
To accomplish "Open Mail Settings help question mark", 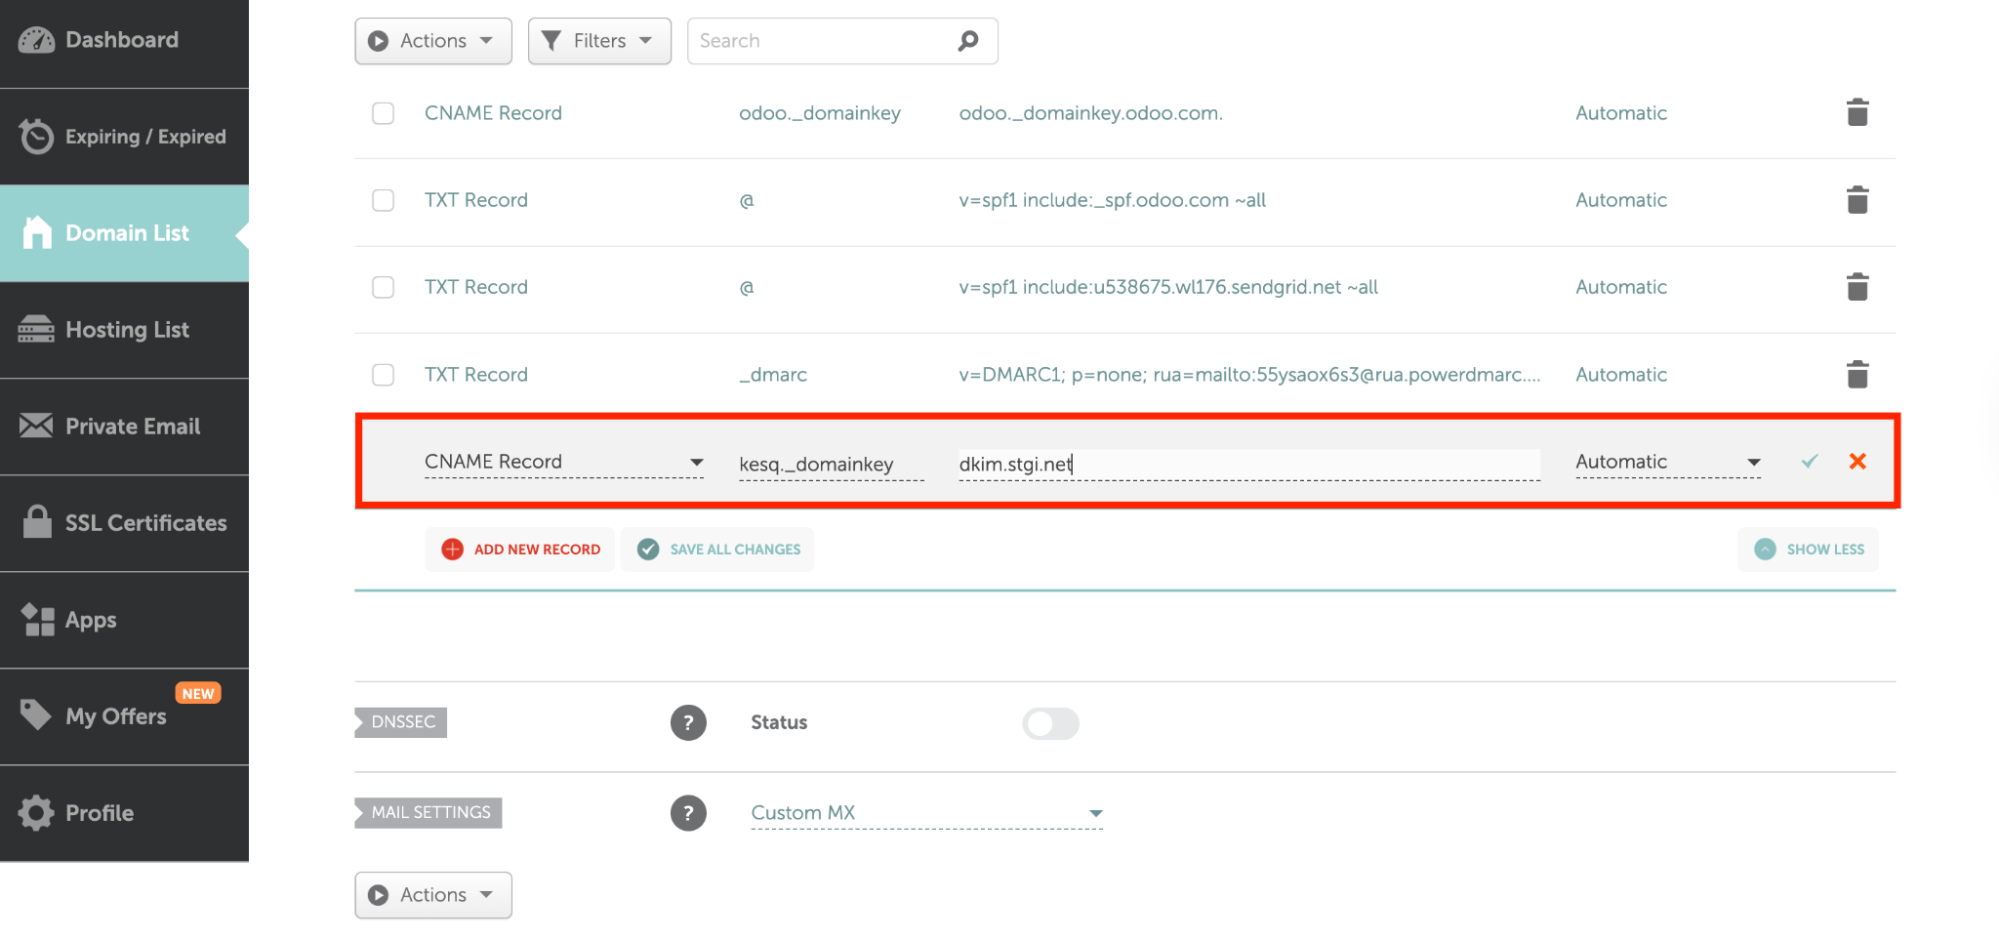I will click(x=688, y=813).
